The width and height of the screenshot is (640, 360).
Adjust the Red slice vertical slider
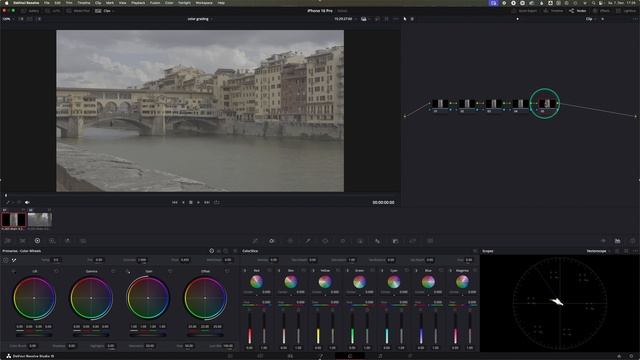250,329
